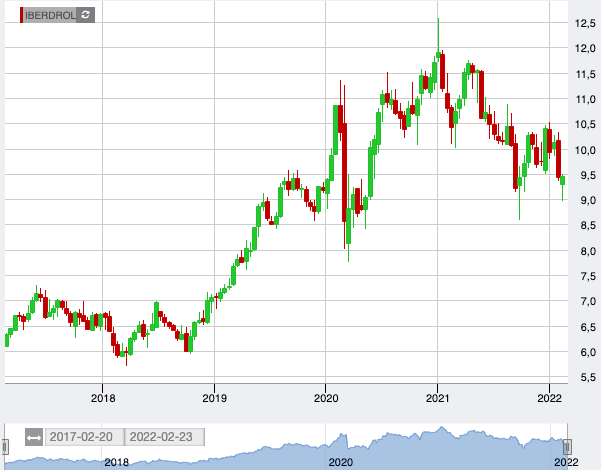Grab the right navigator range handle
604x472 pixels.
pyautogui.click(x=567, y=447)
